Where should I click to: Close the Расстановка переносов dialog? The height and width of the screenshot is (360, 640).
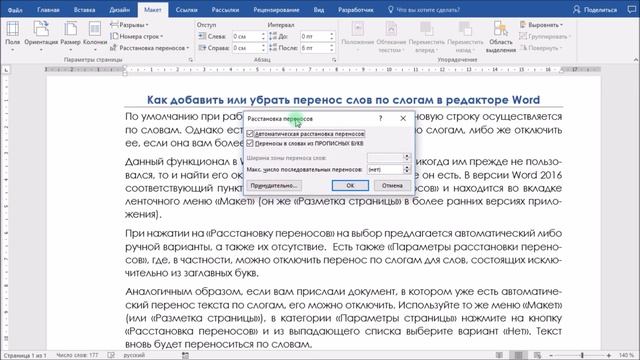(x=403, y=118)
